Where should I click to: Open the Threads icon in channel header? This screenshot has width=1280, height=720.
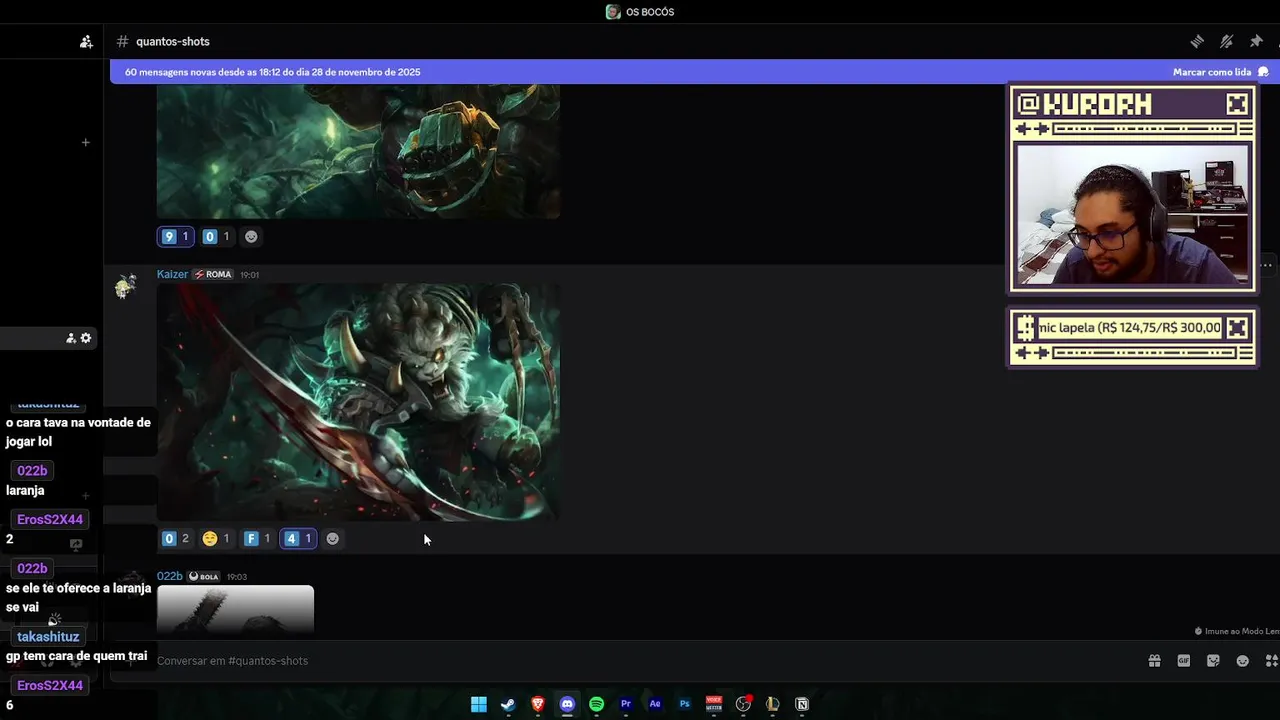pyautogui.click(x=1197, y=41)
